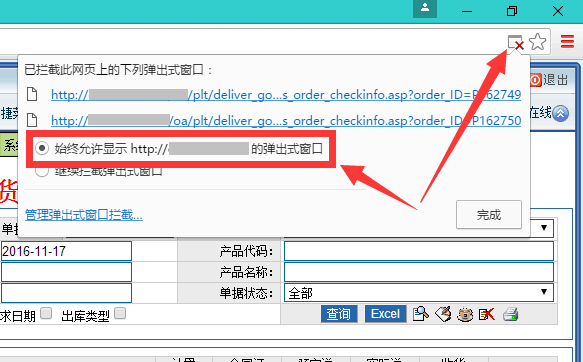This screenshot has width=583, height=362.
Task: Open the browser hamburger menu
Action: pos(567,41)
